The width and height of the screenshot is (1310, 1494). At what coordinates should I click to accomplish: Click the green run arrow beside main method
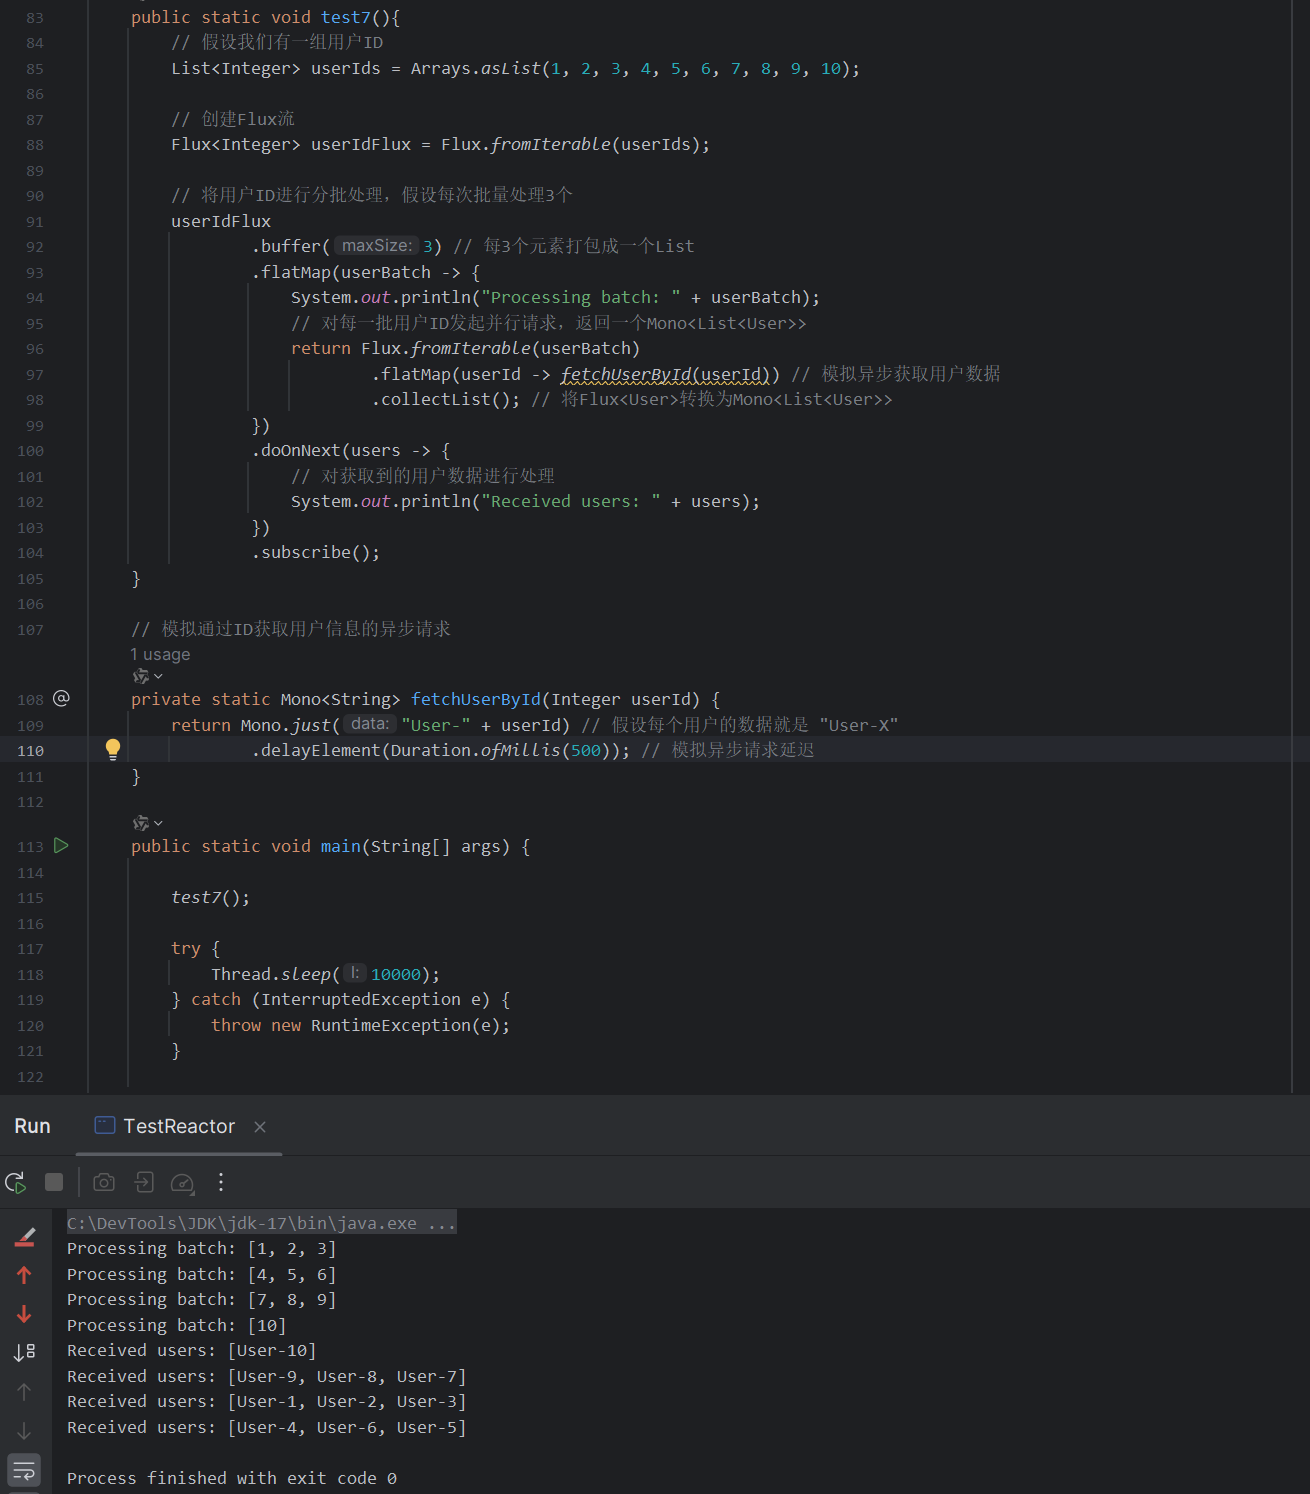[x=61, y=846]
